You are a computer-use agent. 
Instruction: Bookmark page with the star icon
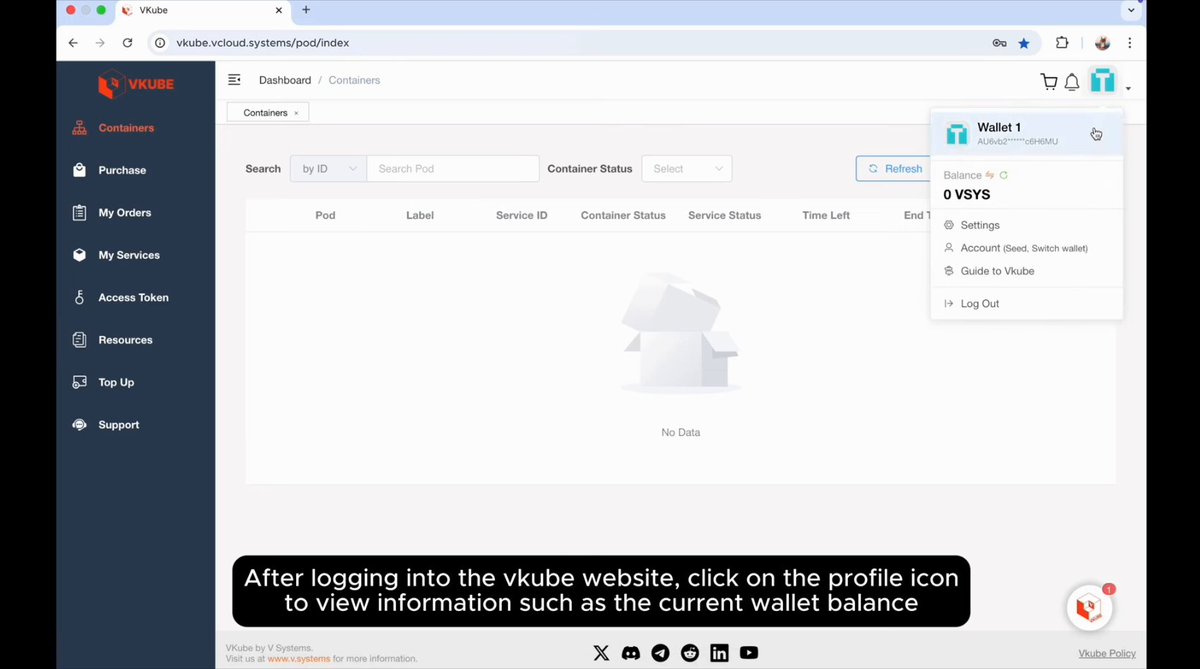[1024, 43]
